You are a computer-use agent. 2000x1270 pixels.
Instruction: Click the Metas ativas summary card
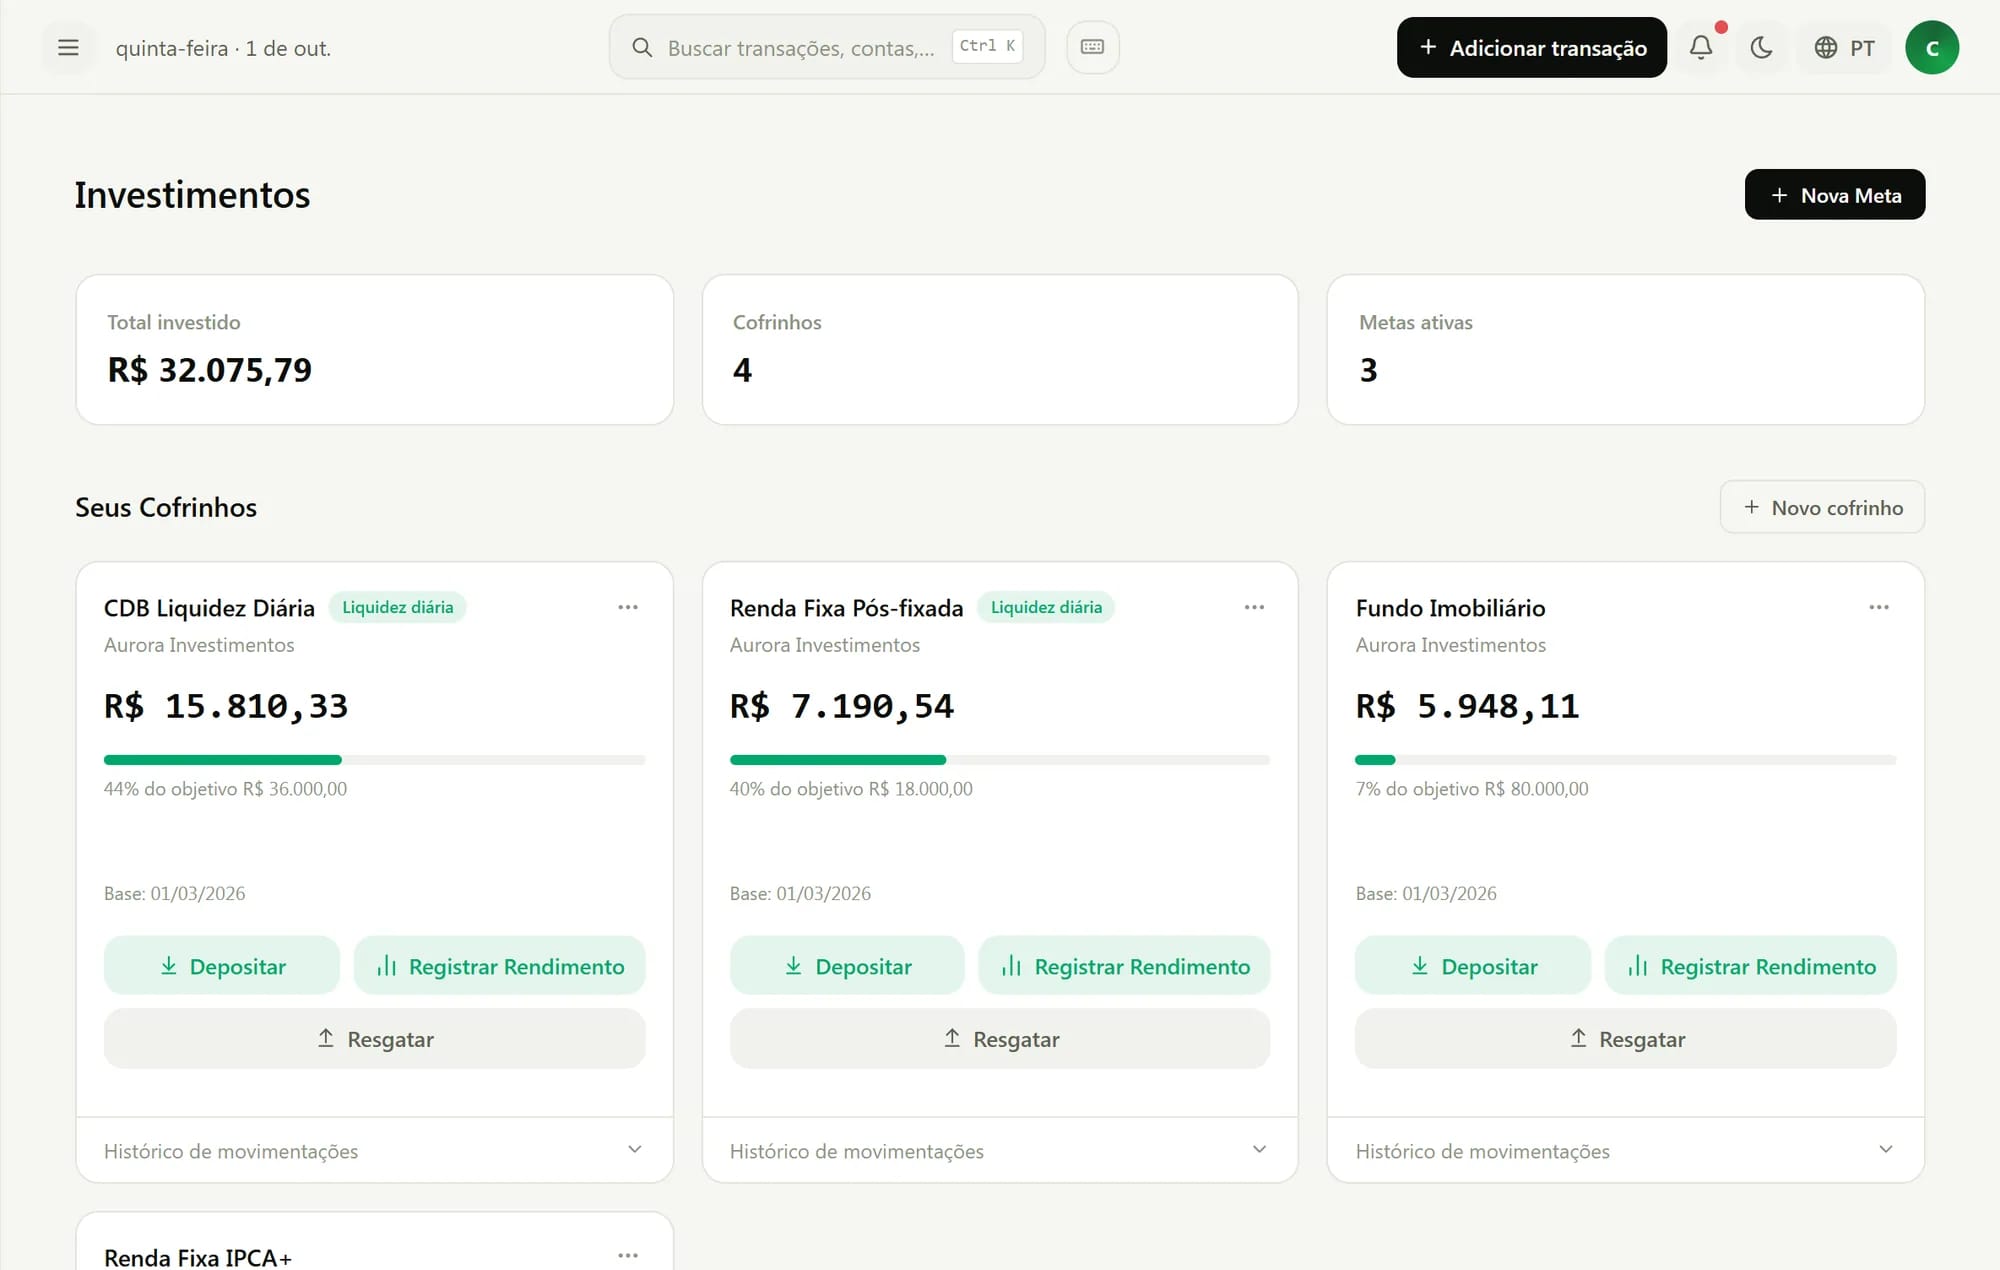tap(1626, 350)
